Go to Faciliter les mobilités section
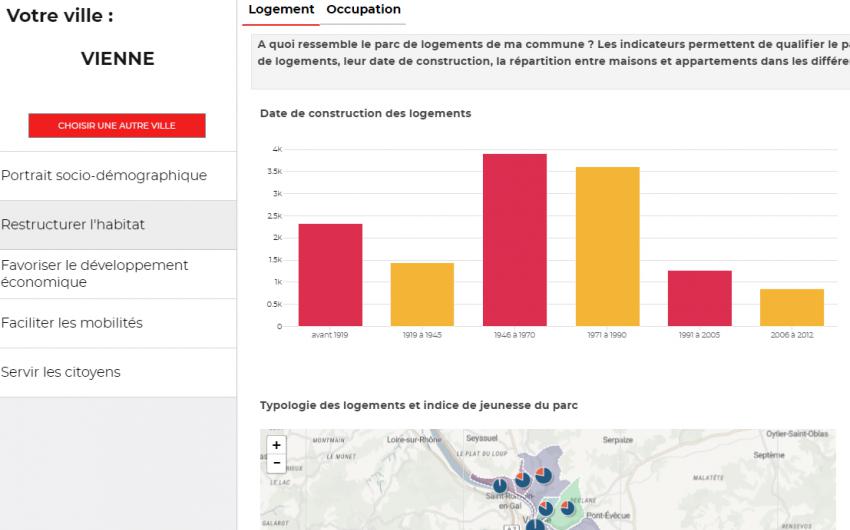The image size is (850, 530). coord(118,323)
